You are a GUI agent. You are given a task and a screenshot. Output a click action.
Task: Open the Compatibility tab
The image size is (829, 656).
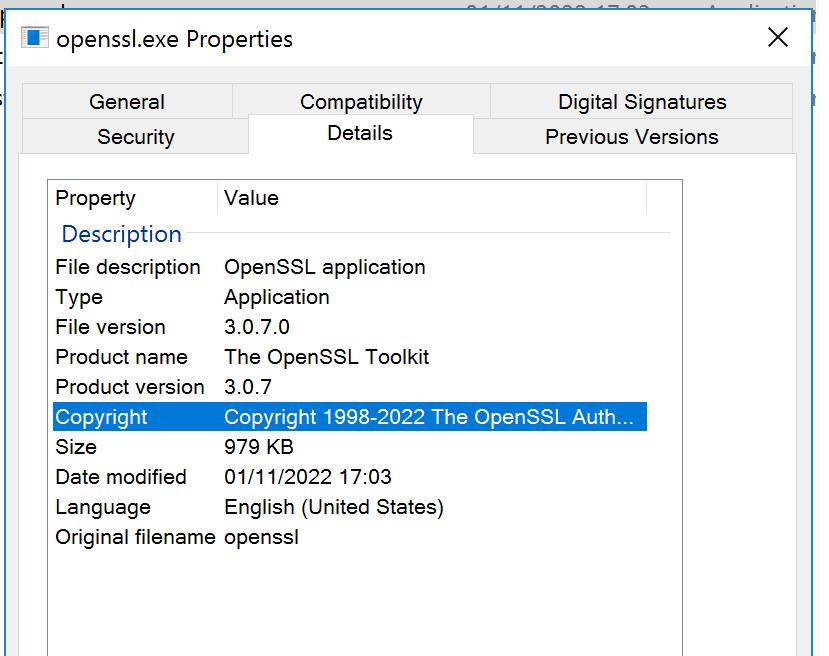click(x=361, y=102)
